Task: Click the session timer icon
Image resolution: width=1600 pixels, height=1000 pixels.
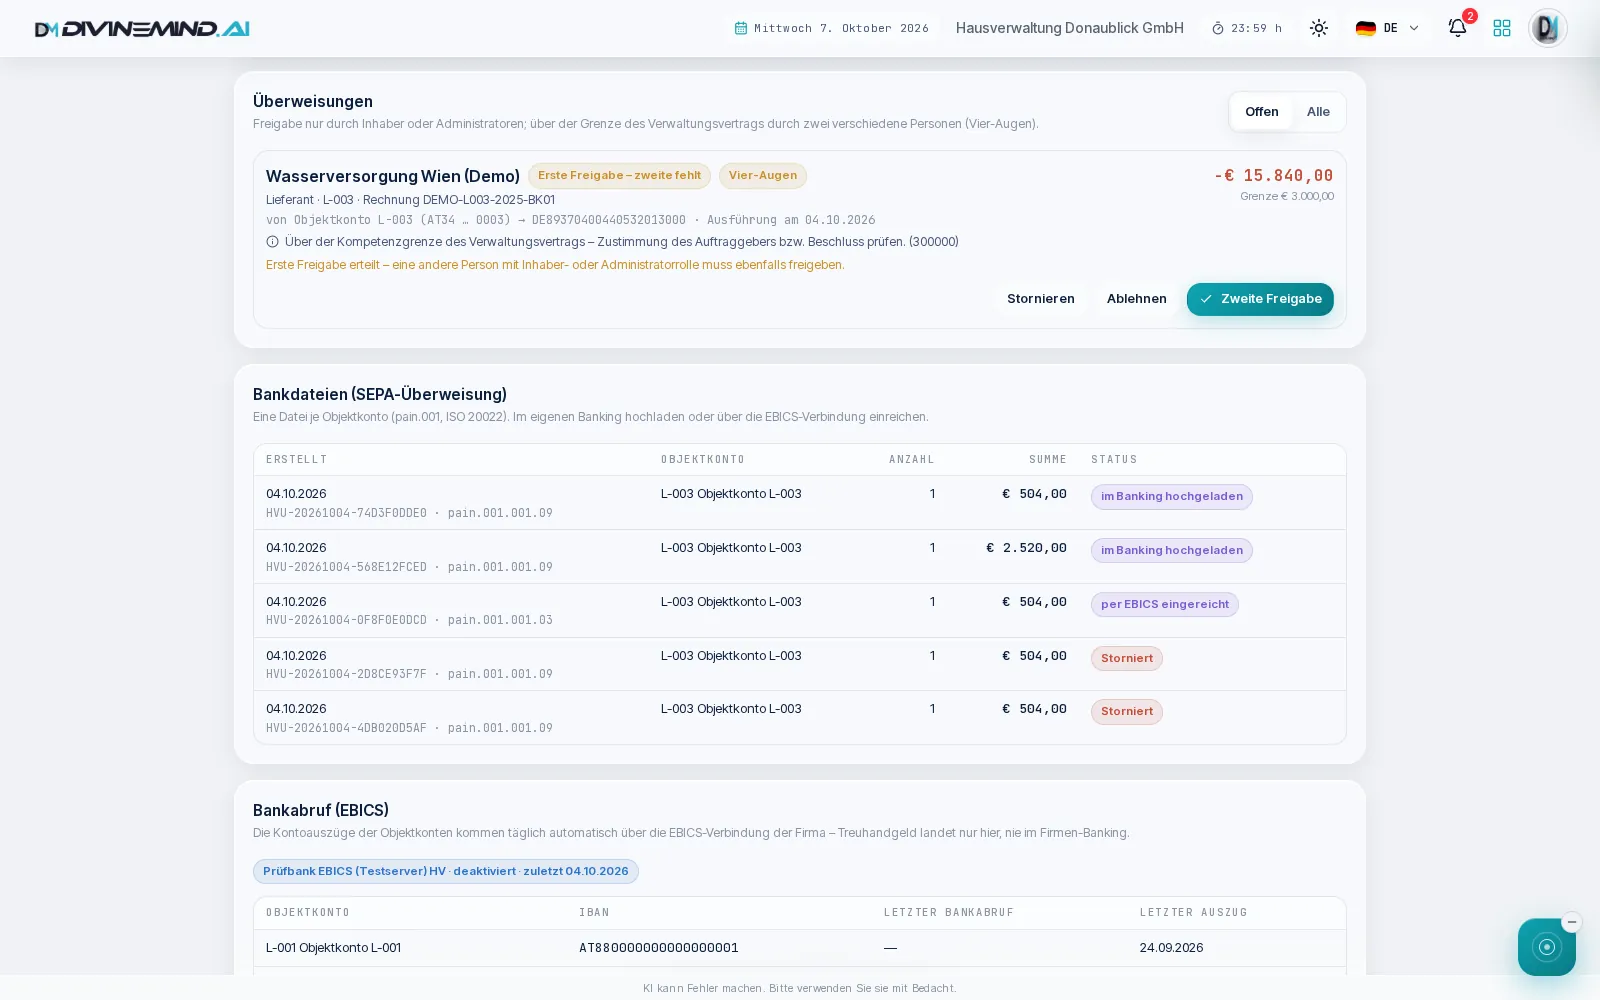Action: click(x=1218, y=28)
